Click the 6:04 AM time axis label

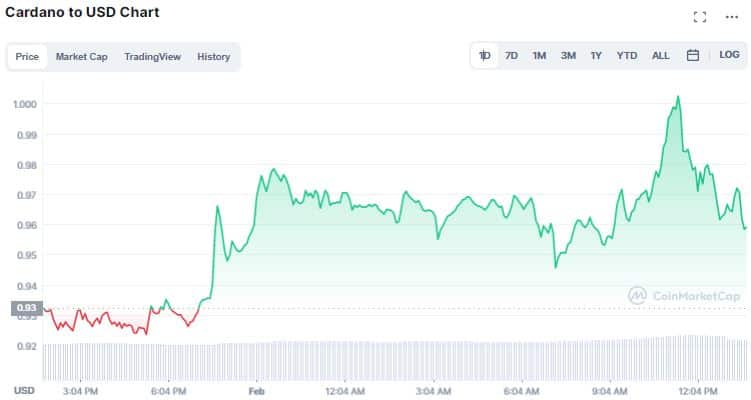[x=522, y=391]
